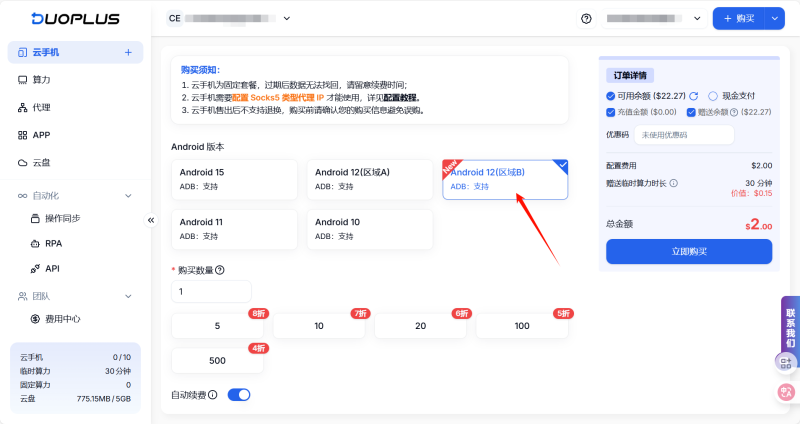Select the 现金支付 radio option
The image size is (800, 424).
tap(713, 96)
